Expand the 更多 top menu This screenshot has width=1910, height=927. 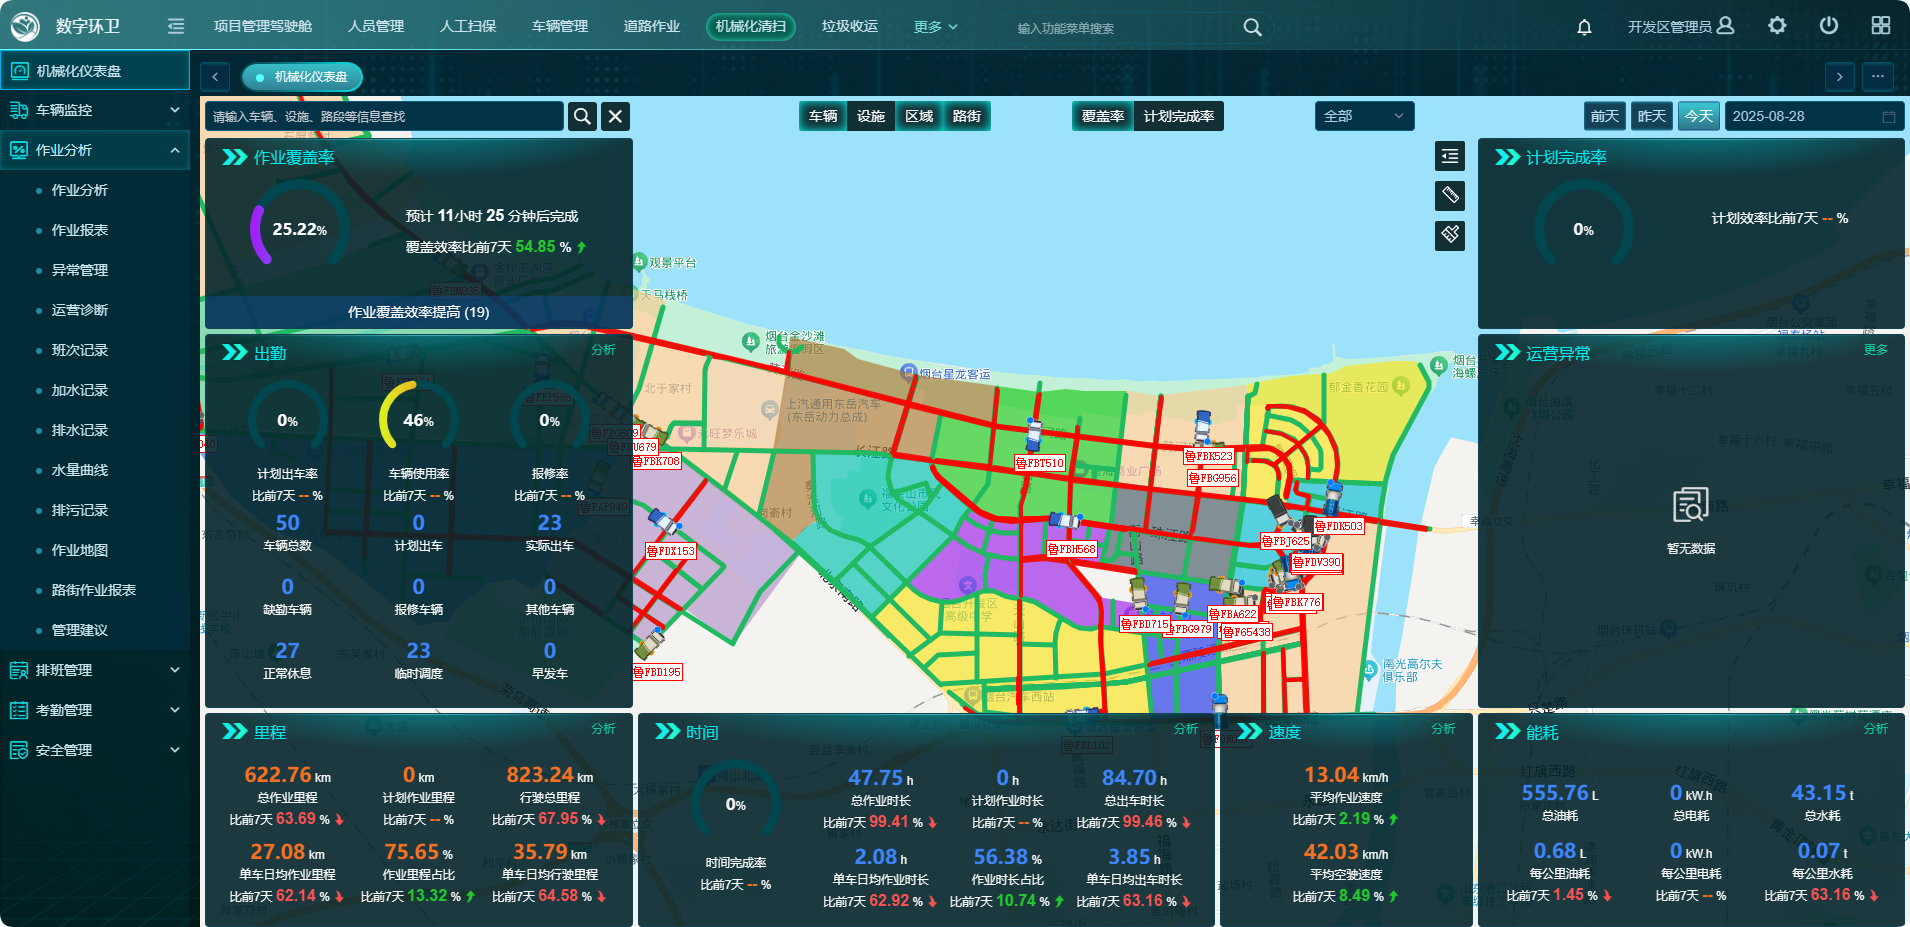coord(935,27)
